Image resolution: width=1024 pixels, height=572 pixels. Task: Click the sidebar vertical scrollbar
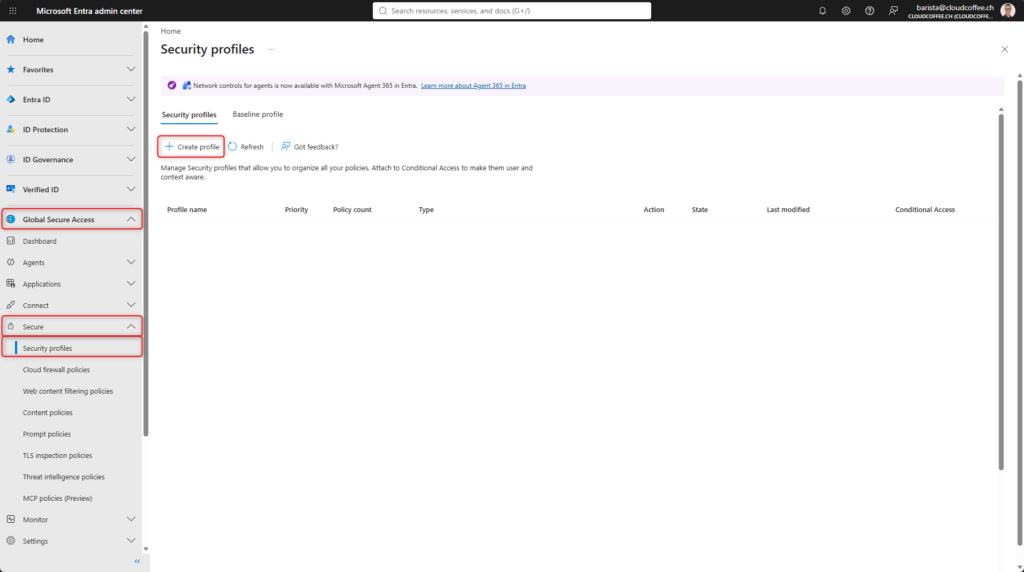click(146, 232)
